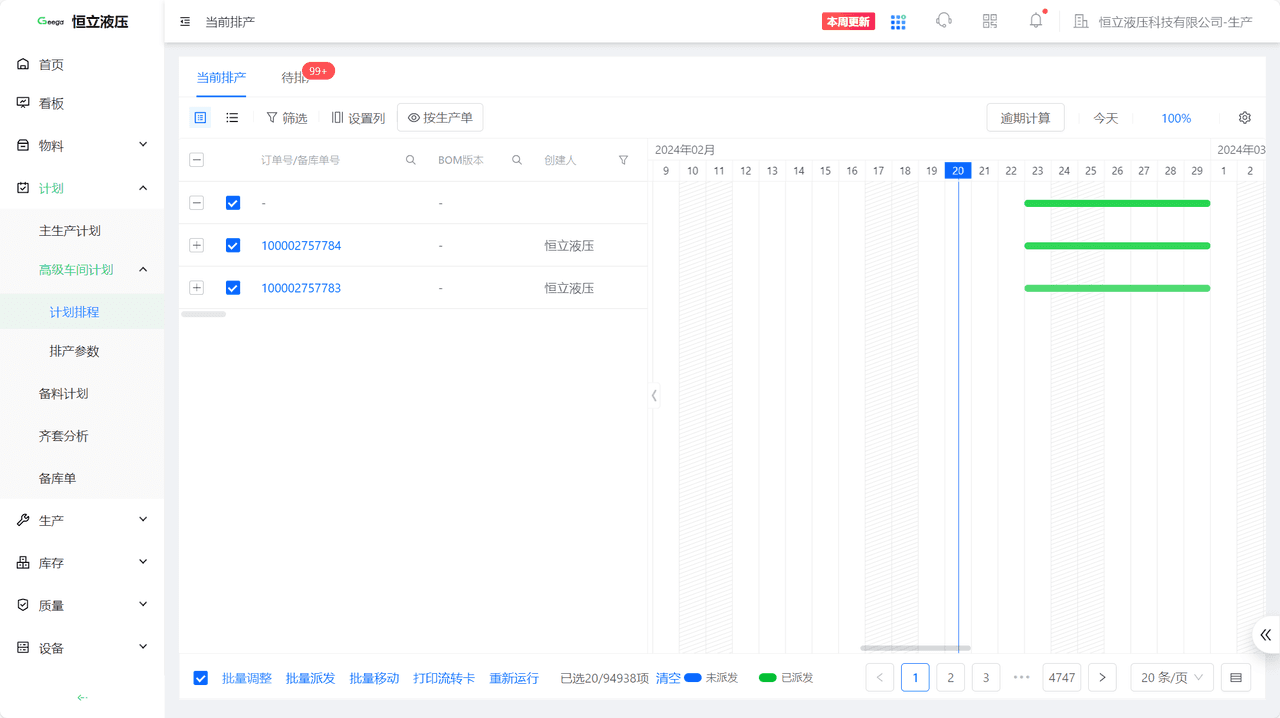
Task: Click 重新运行 link
Action: [x=514, y=678]
